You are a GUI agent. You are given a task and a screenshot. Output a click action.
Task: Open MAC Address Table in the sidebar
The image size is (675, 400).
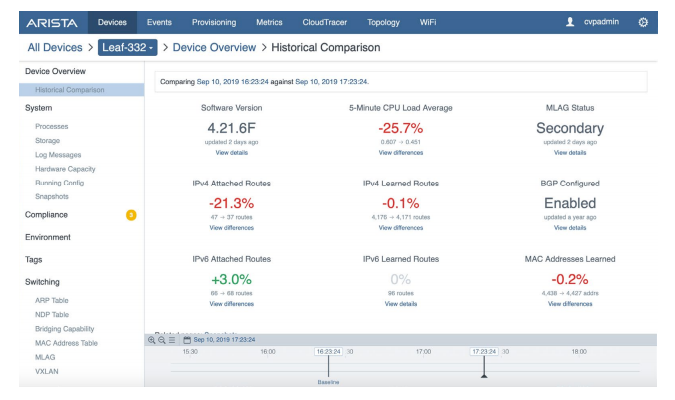66,343
